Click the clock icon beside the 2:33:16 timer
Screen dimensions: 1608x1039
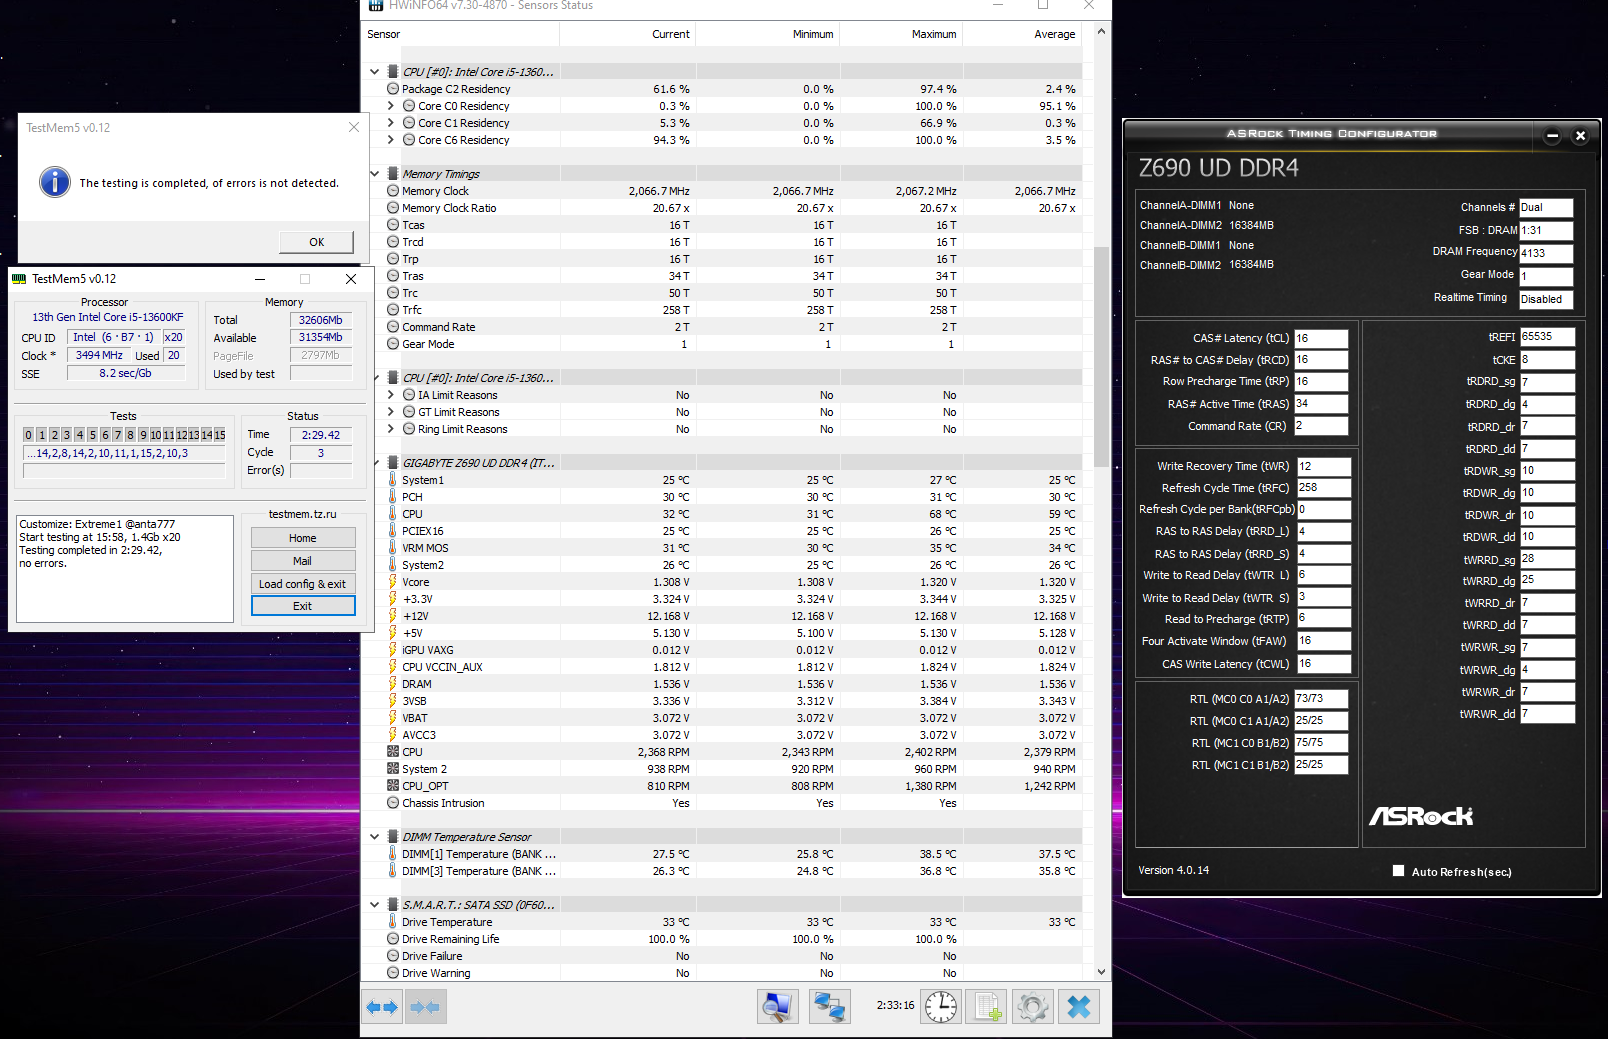pyautogui.click(x=941, y=1007)
